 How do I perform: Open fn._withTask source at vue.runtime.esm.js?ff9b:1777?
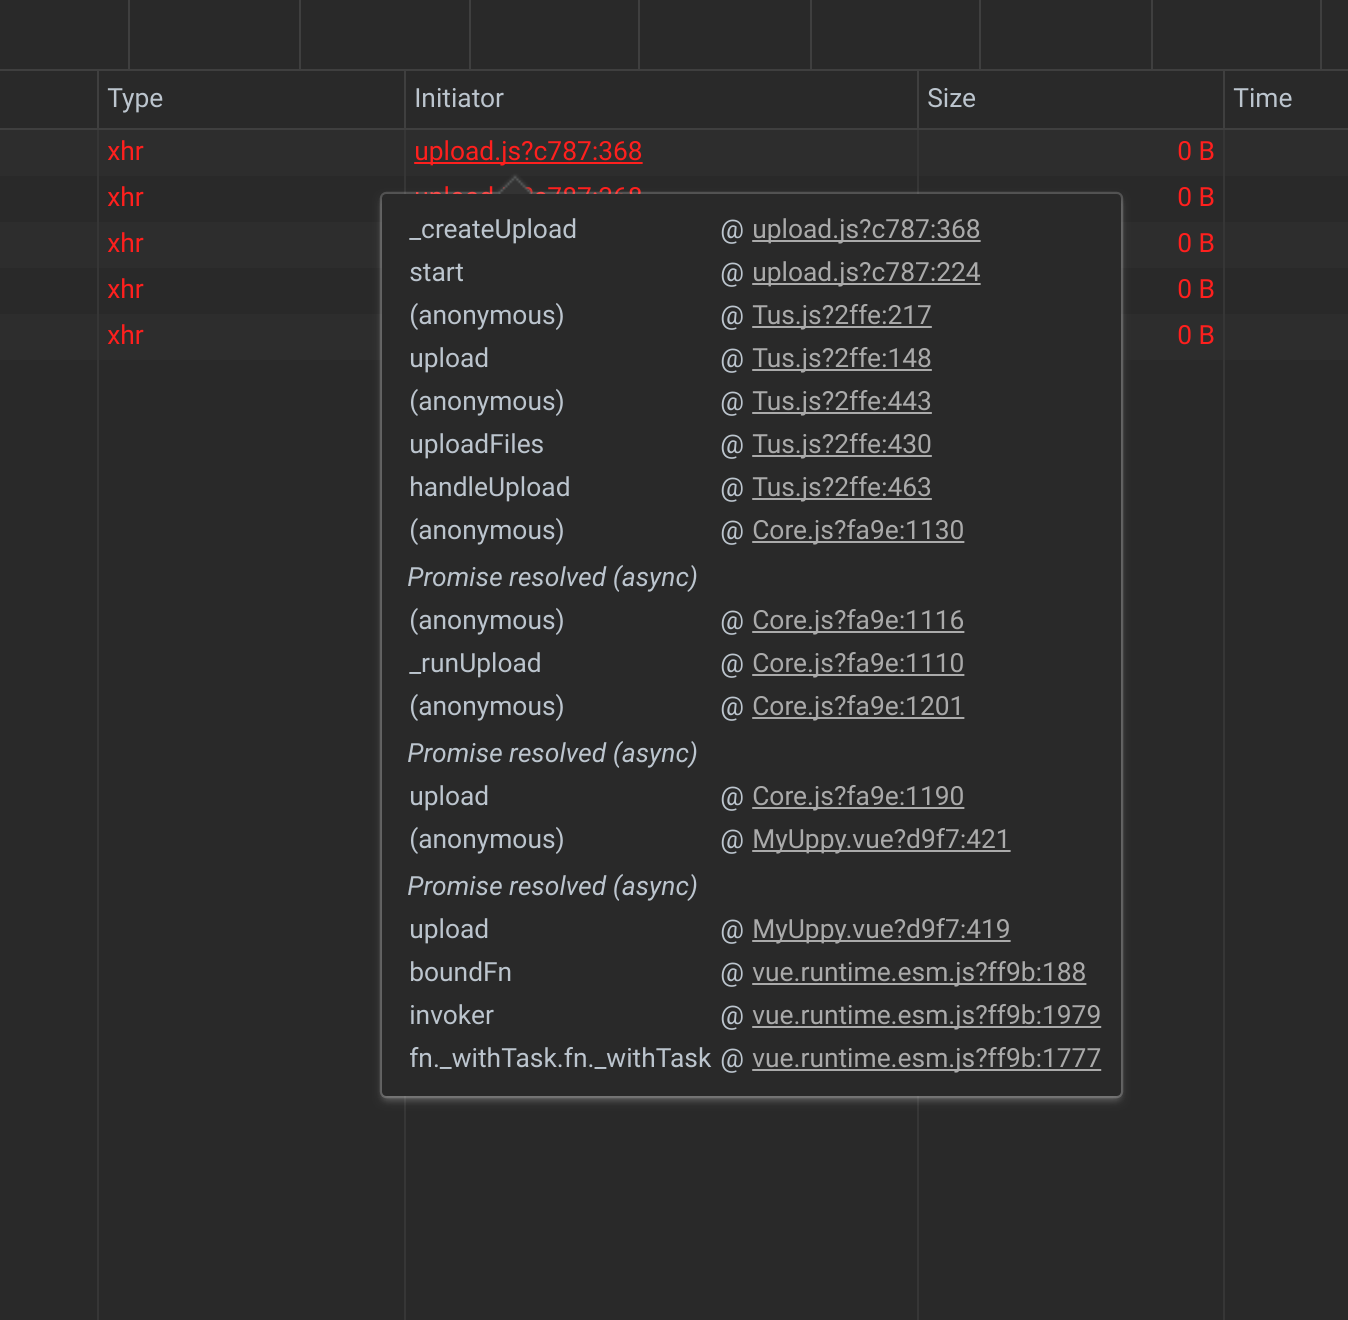click(x=926, y=1058)
